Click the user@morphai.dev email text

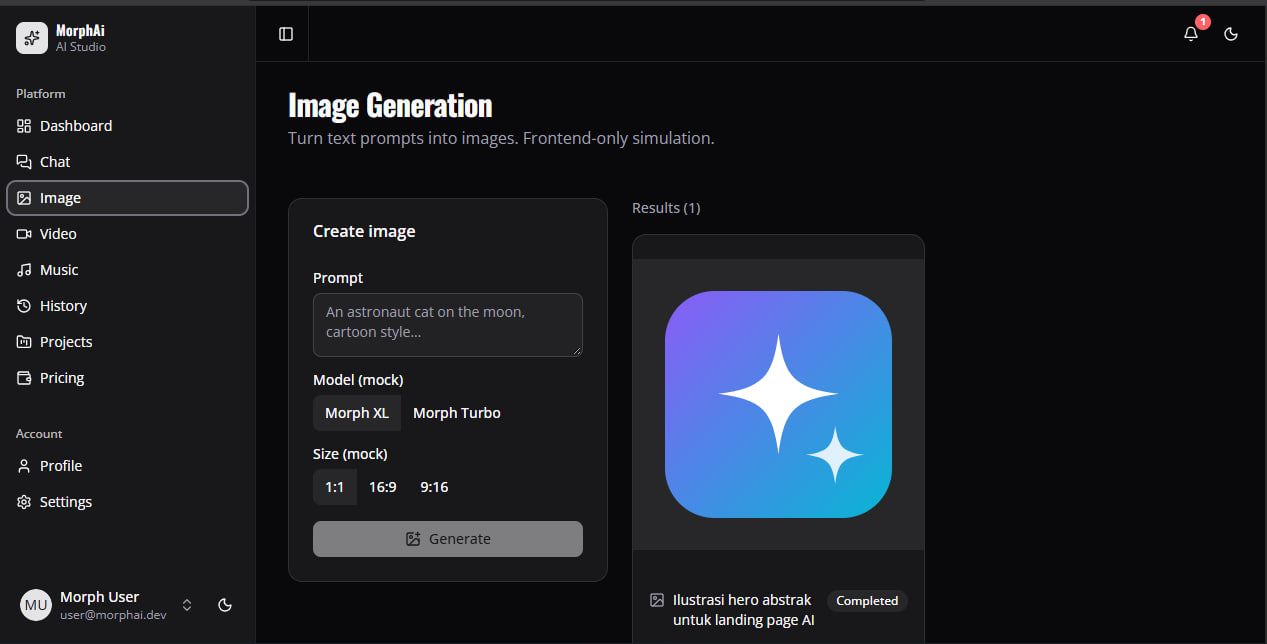pyautogui.click(x=113, y=615)
